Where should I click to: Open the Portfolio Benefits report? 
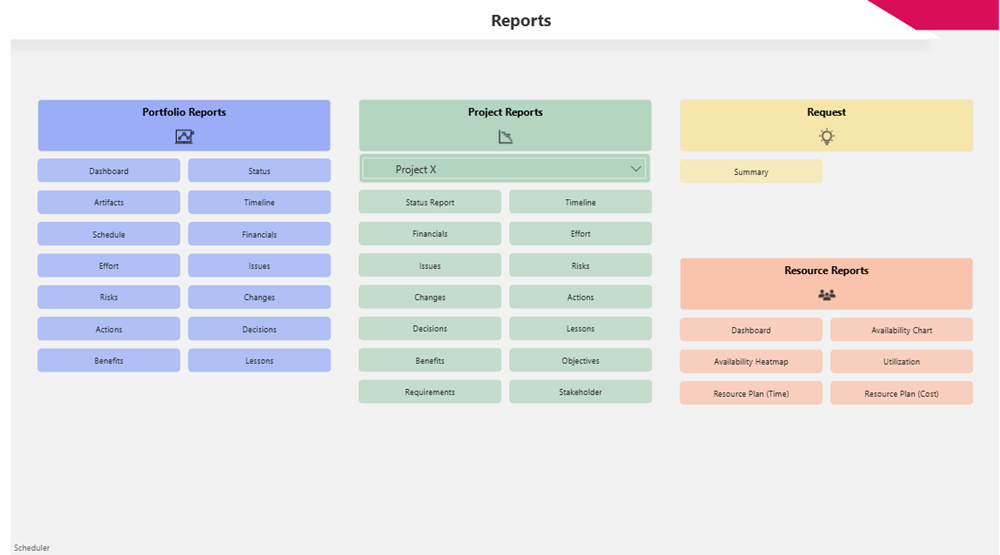109,360
